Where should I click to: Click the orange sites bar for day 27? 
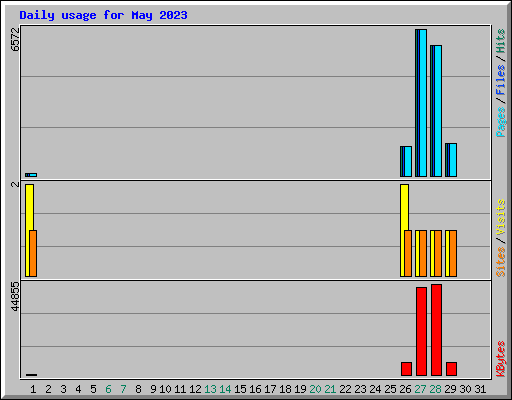coord(423,253)
